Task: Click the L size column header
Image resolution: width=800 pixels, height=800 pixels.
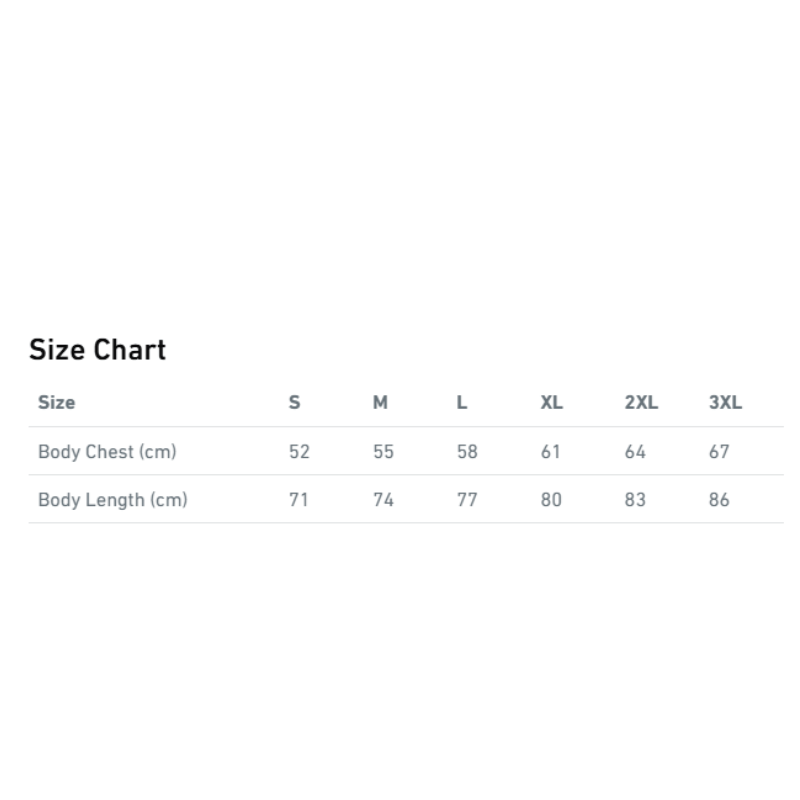Action: tap(462, 403)
